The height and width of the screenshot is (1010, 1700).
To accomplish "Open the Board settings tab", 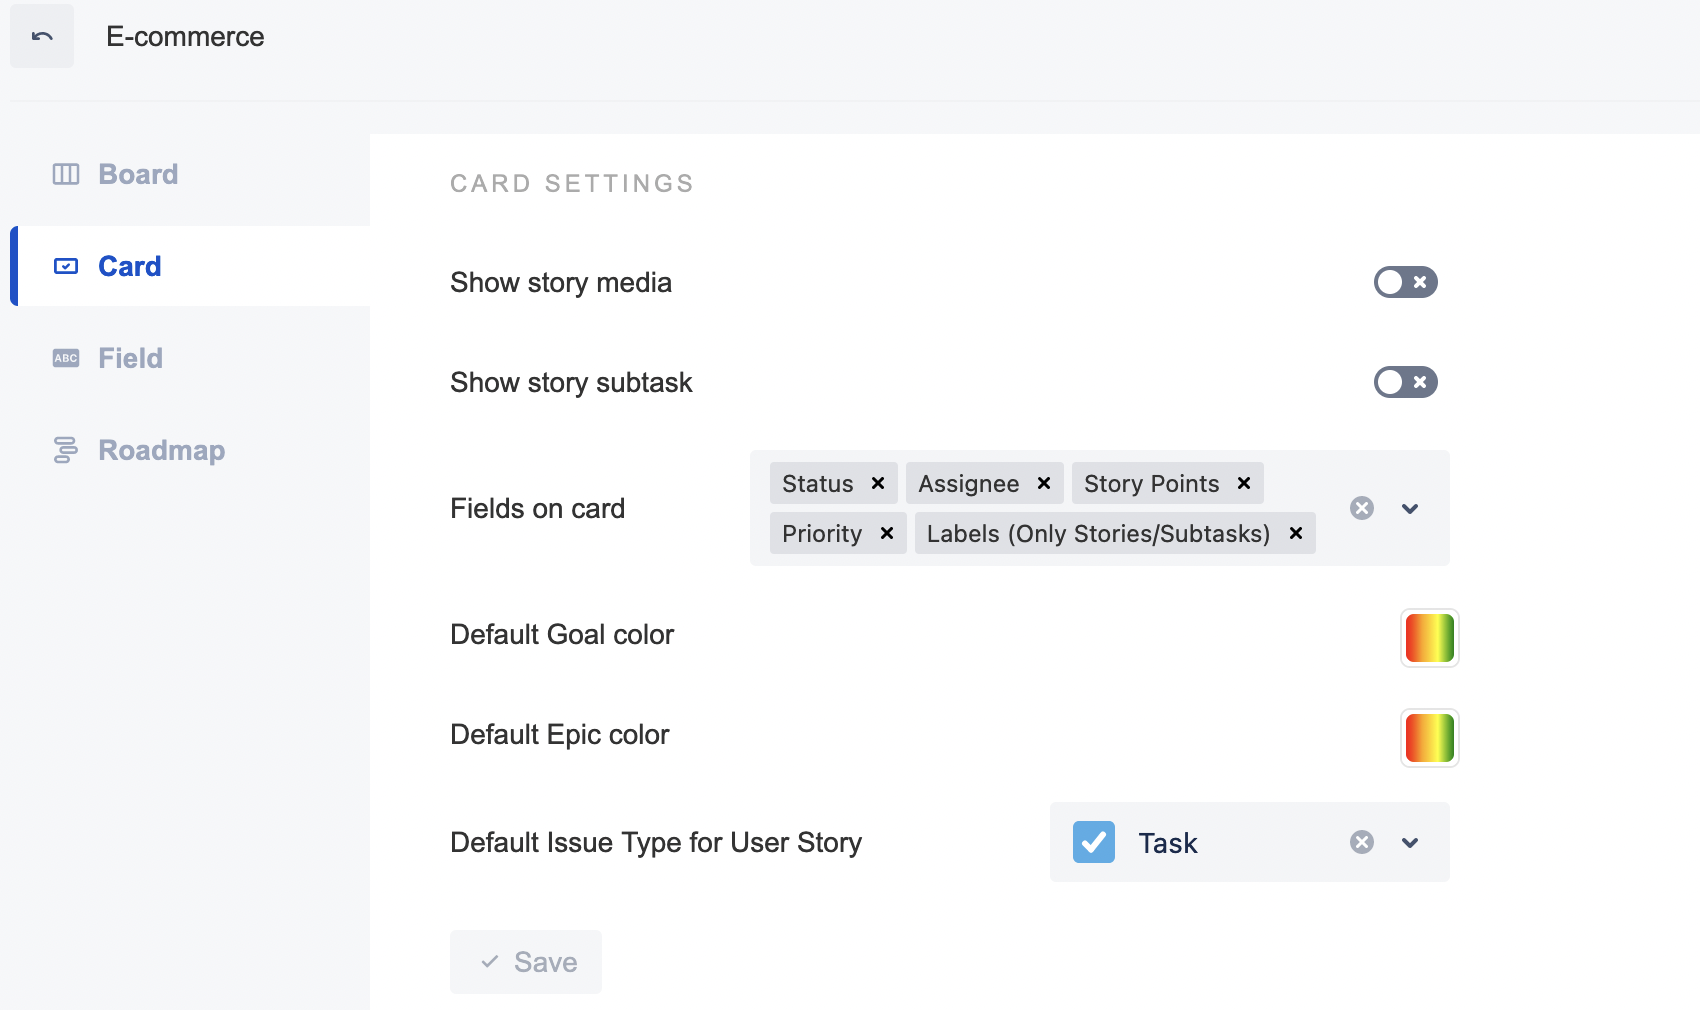I will 138,174.
